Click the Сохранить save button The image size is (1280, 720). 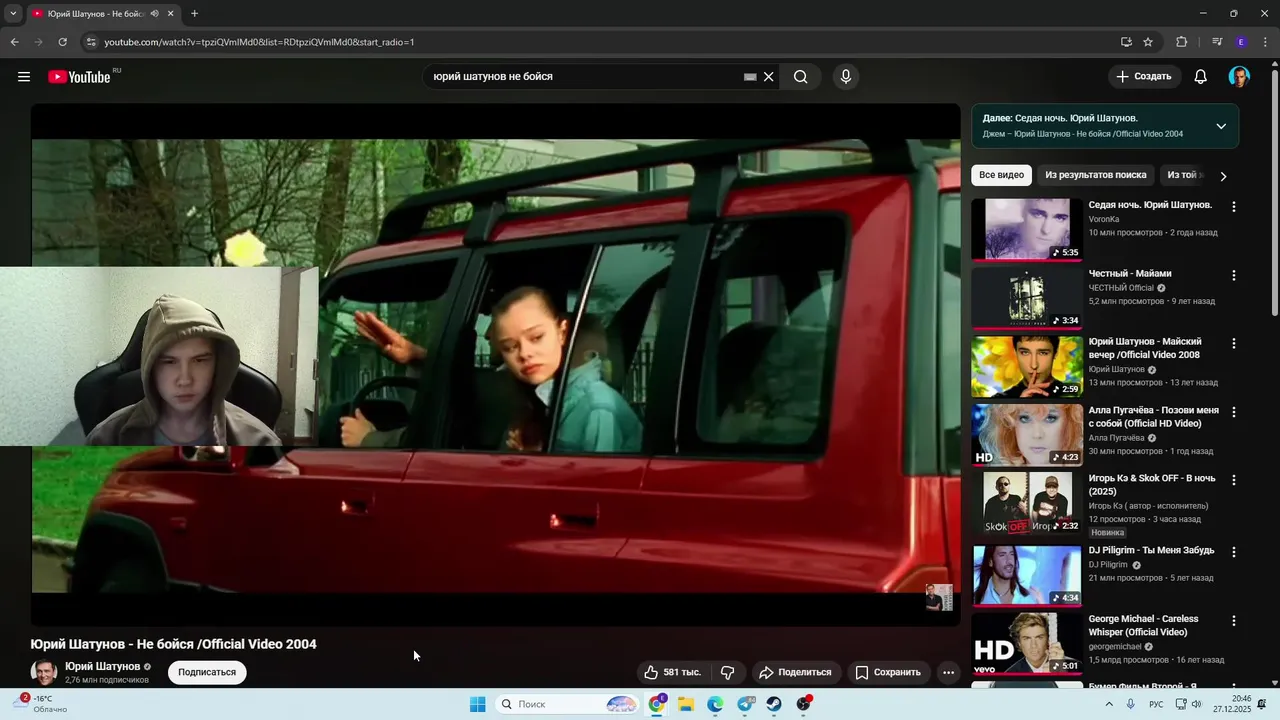point(888,673)
